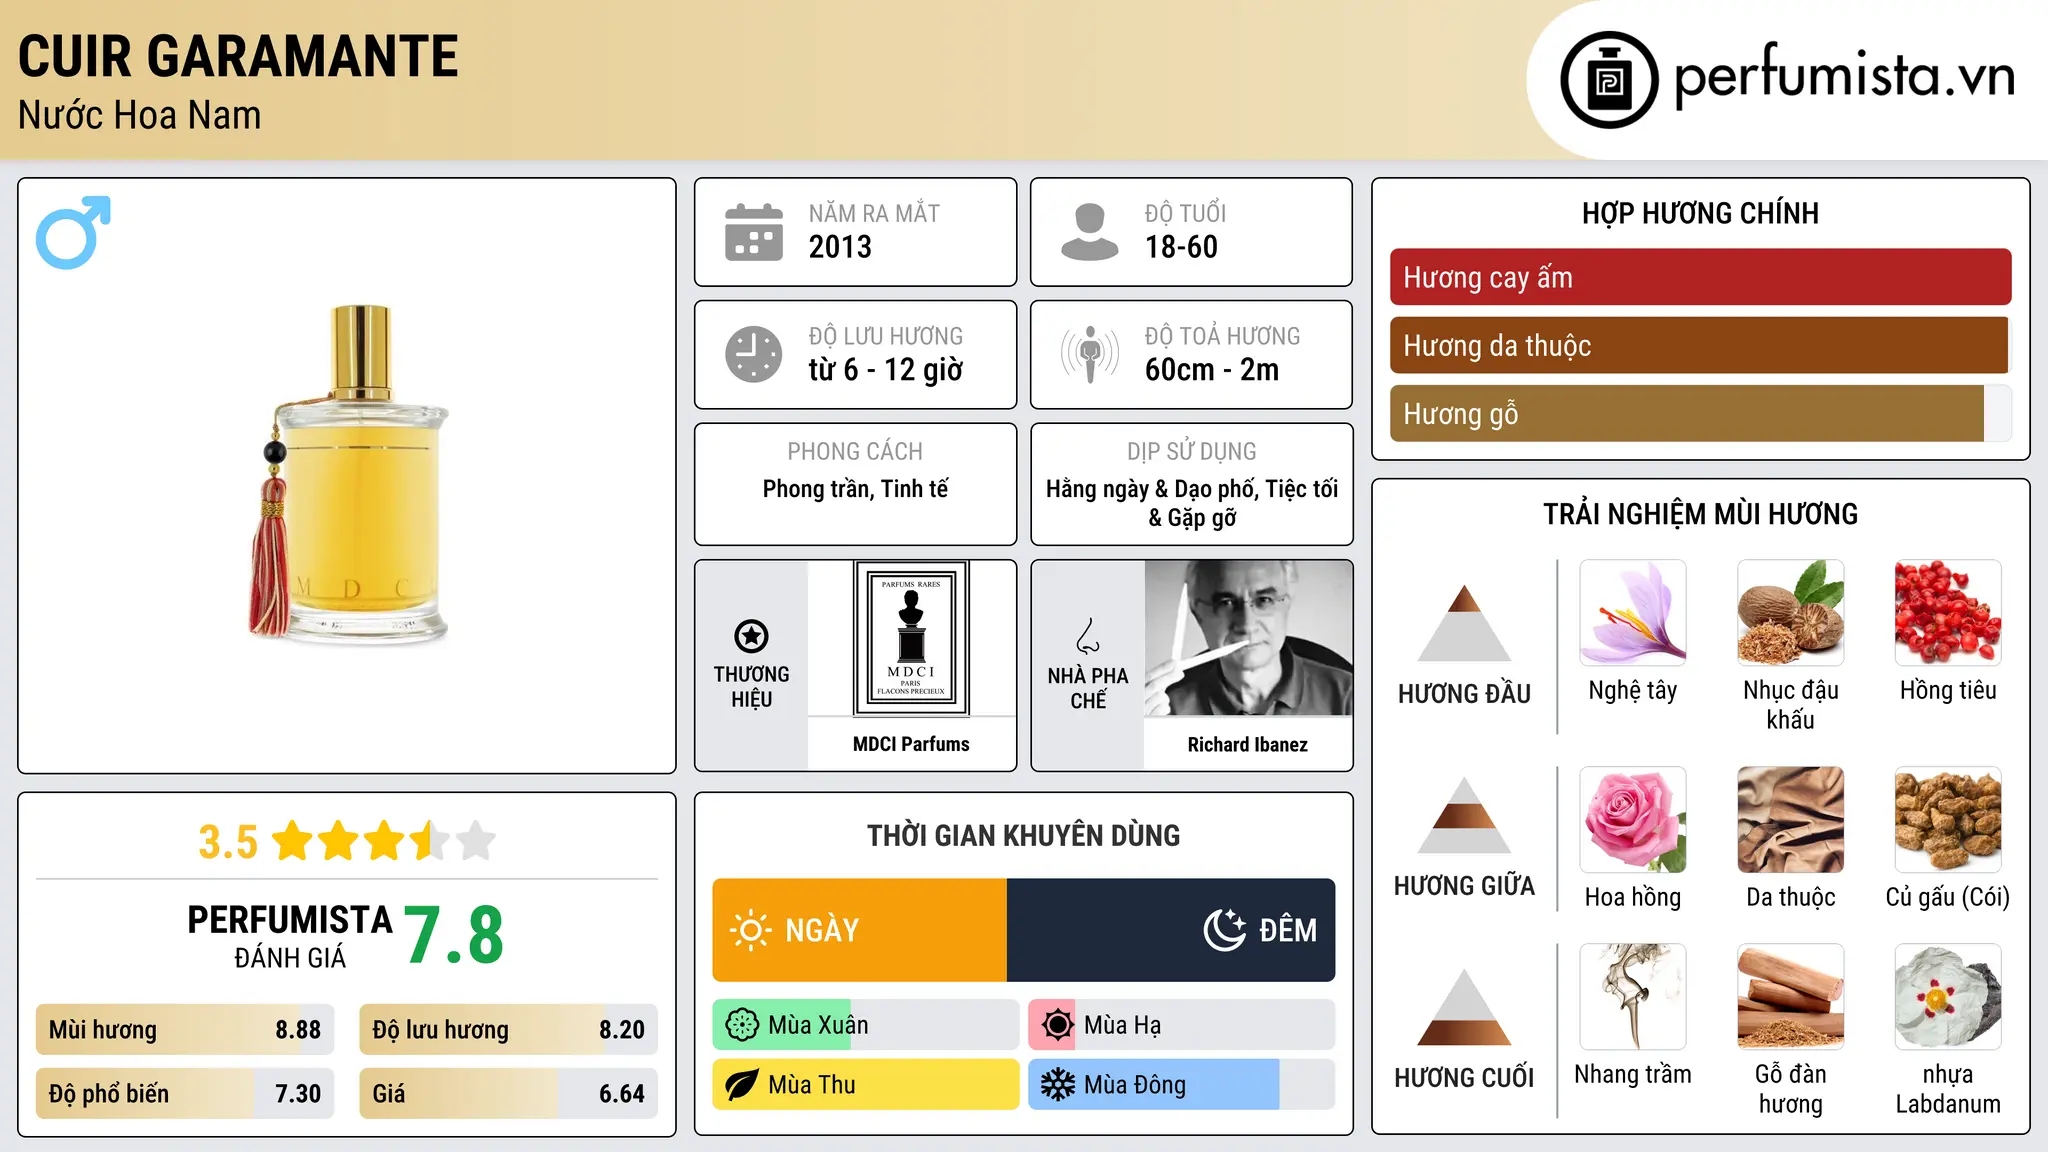Open the MDCI Parfums brand logo image
The image size is (2048, 1152).
(x=911, y=638)
